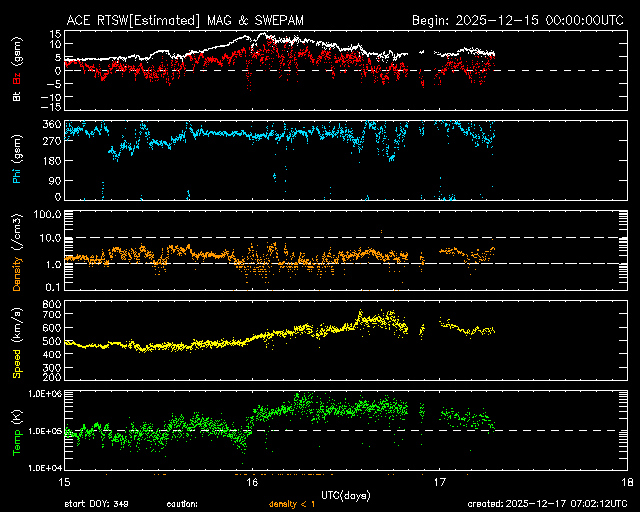Click the Speed (km/s) axis label
Viewport: 640px width, 512px height.
[x=16, y=344]
